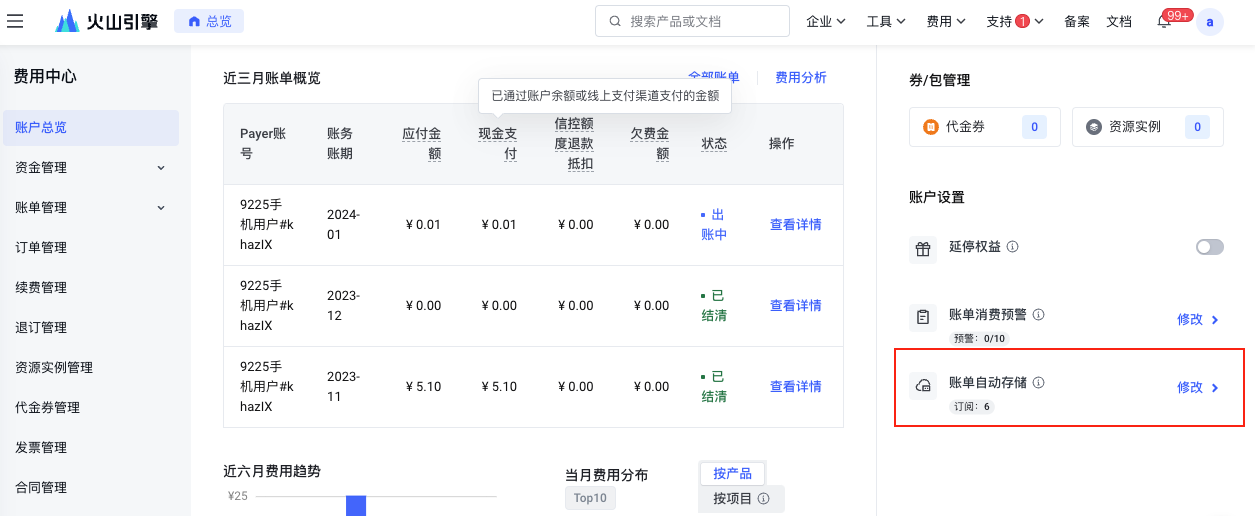Click the 代金券 coupon icon

click(x=930, y=127)
